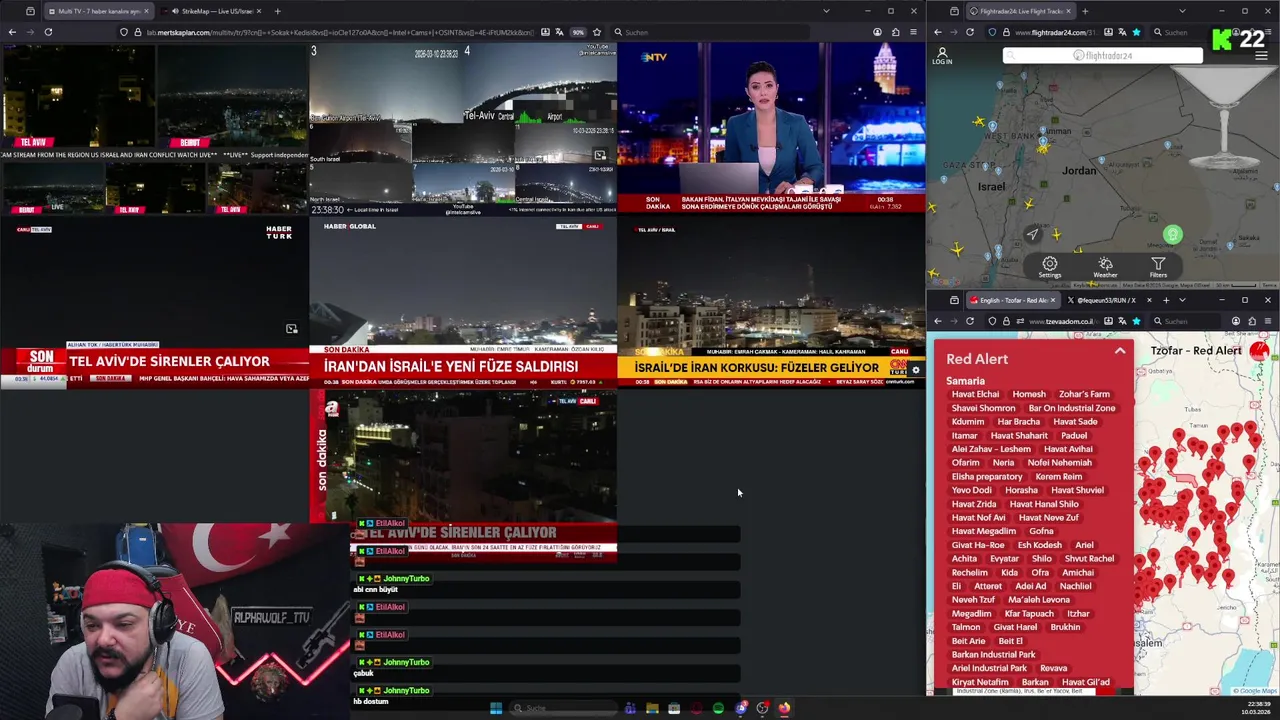Open the Windows Start menu
1280x720 pixels.
pyautogui.click(x=496, y=708)
